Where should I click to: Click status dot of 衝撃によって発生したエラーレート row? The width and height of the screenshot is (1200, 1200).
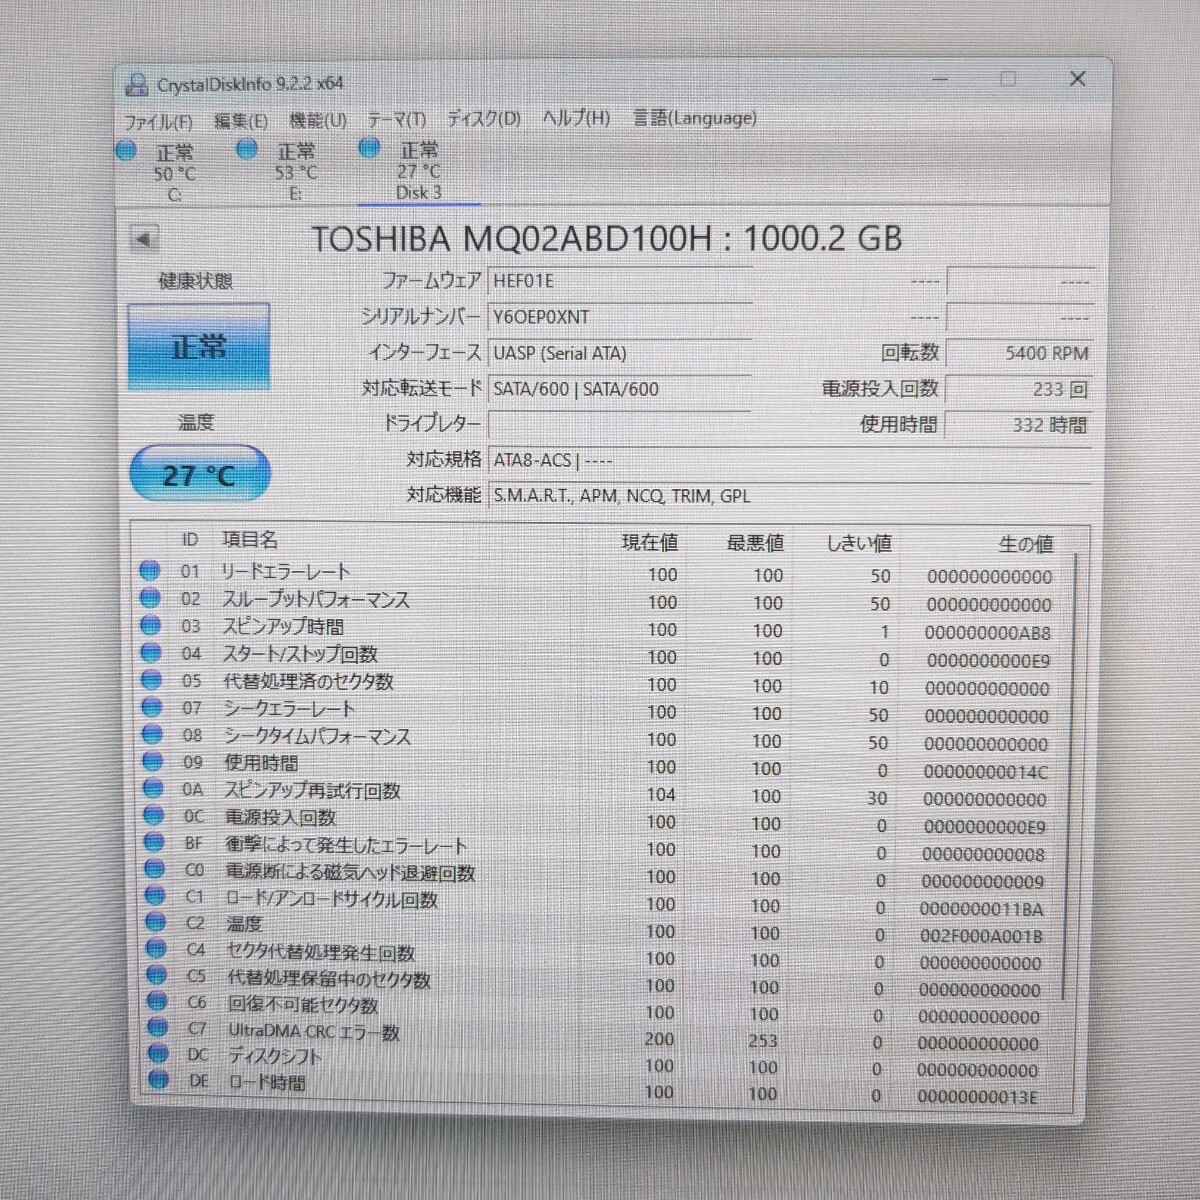pyautogui.click(x=154, y=842)
